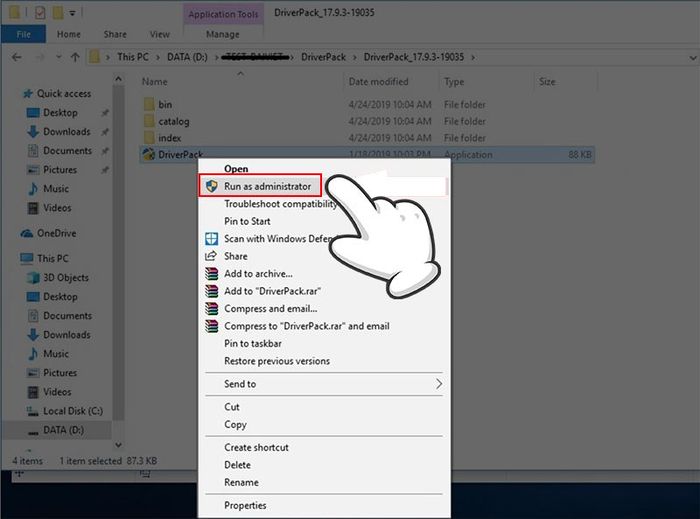The height and width of the screenshot is (519, 700).
Task: Select Compress to "DriverPack.rar" and email
Action: pos(307,326)
